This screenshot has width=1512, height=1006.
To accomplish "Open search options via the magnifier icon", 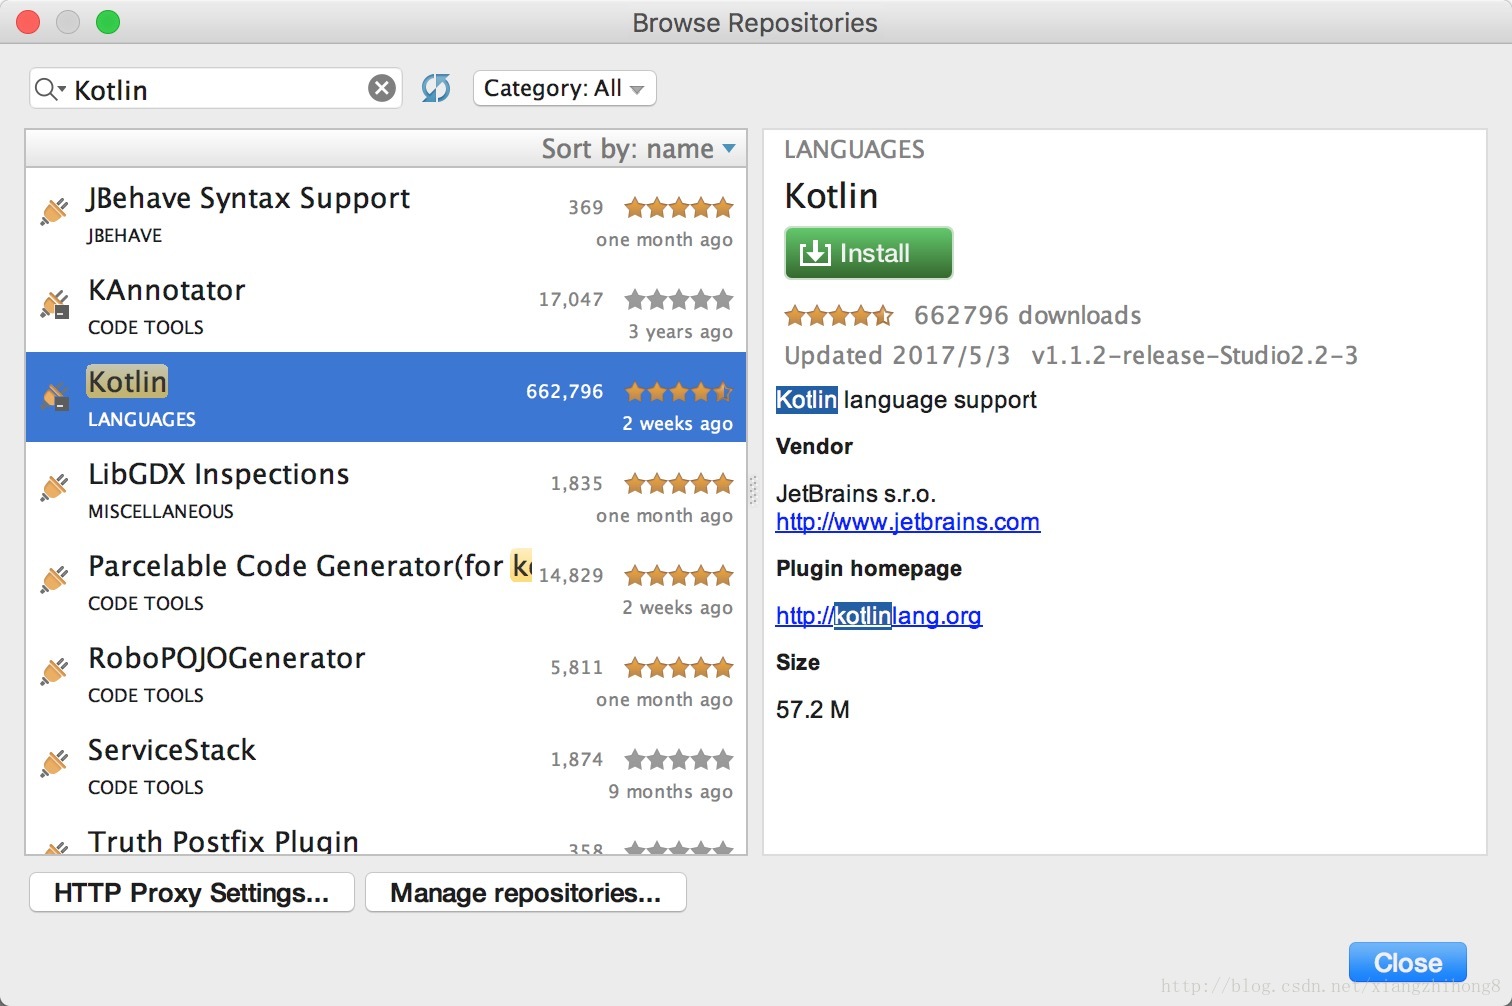I will coord(49,90).
